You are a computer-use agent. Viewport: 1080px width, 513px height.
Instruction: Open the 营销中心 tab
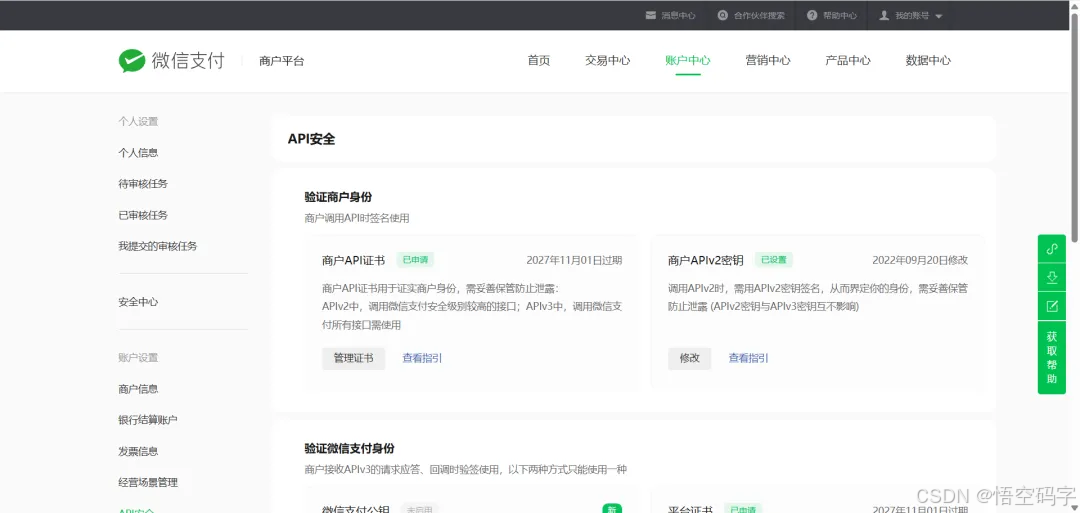pyautogui.click(x=767, y=61)
